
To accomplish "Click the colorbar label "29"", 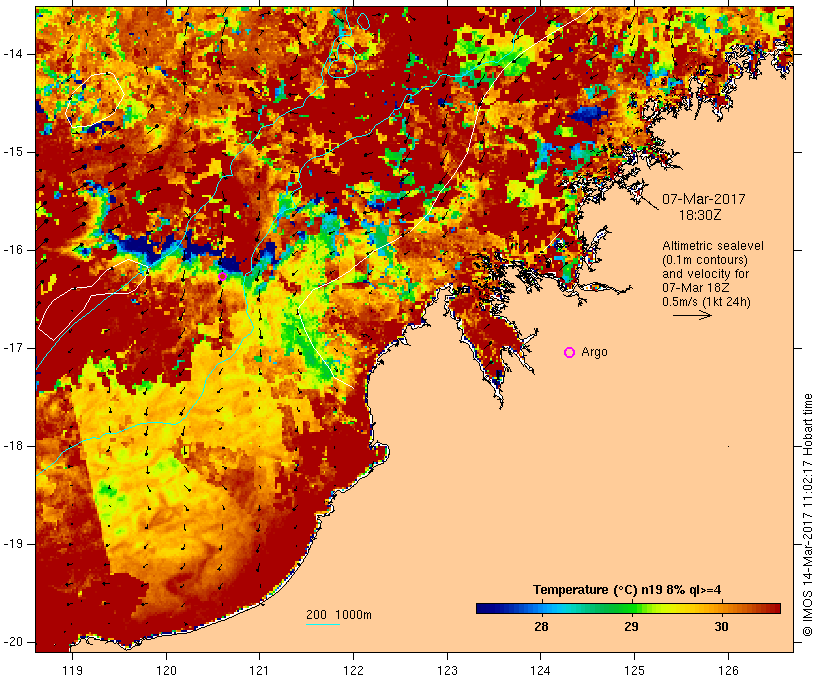I will click(x=631, y=627).
